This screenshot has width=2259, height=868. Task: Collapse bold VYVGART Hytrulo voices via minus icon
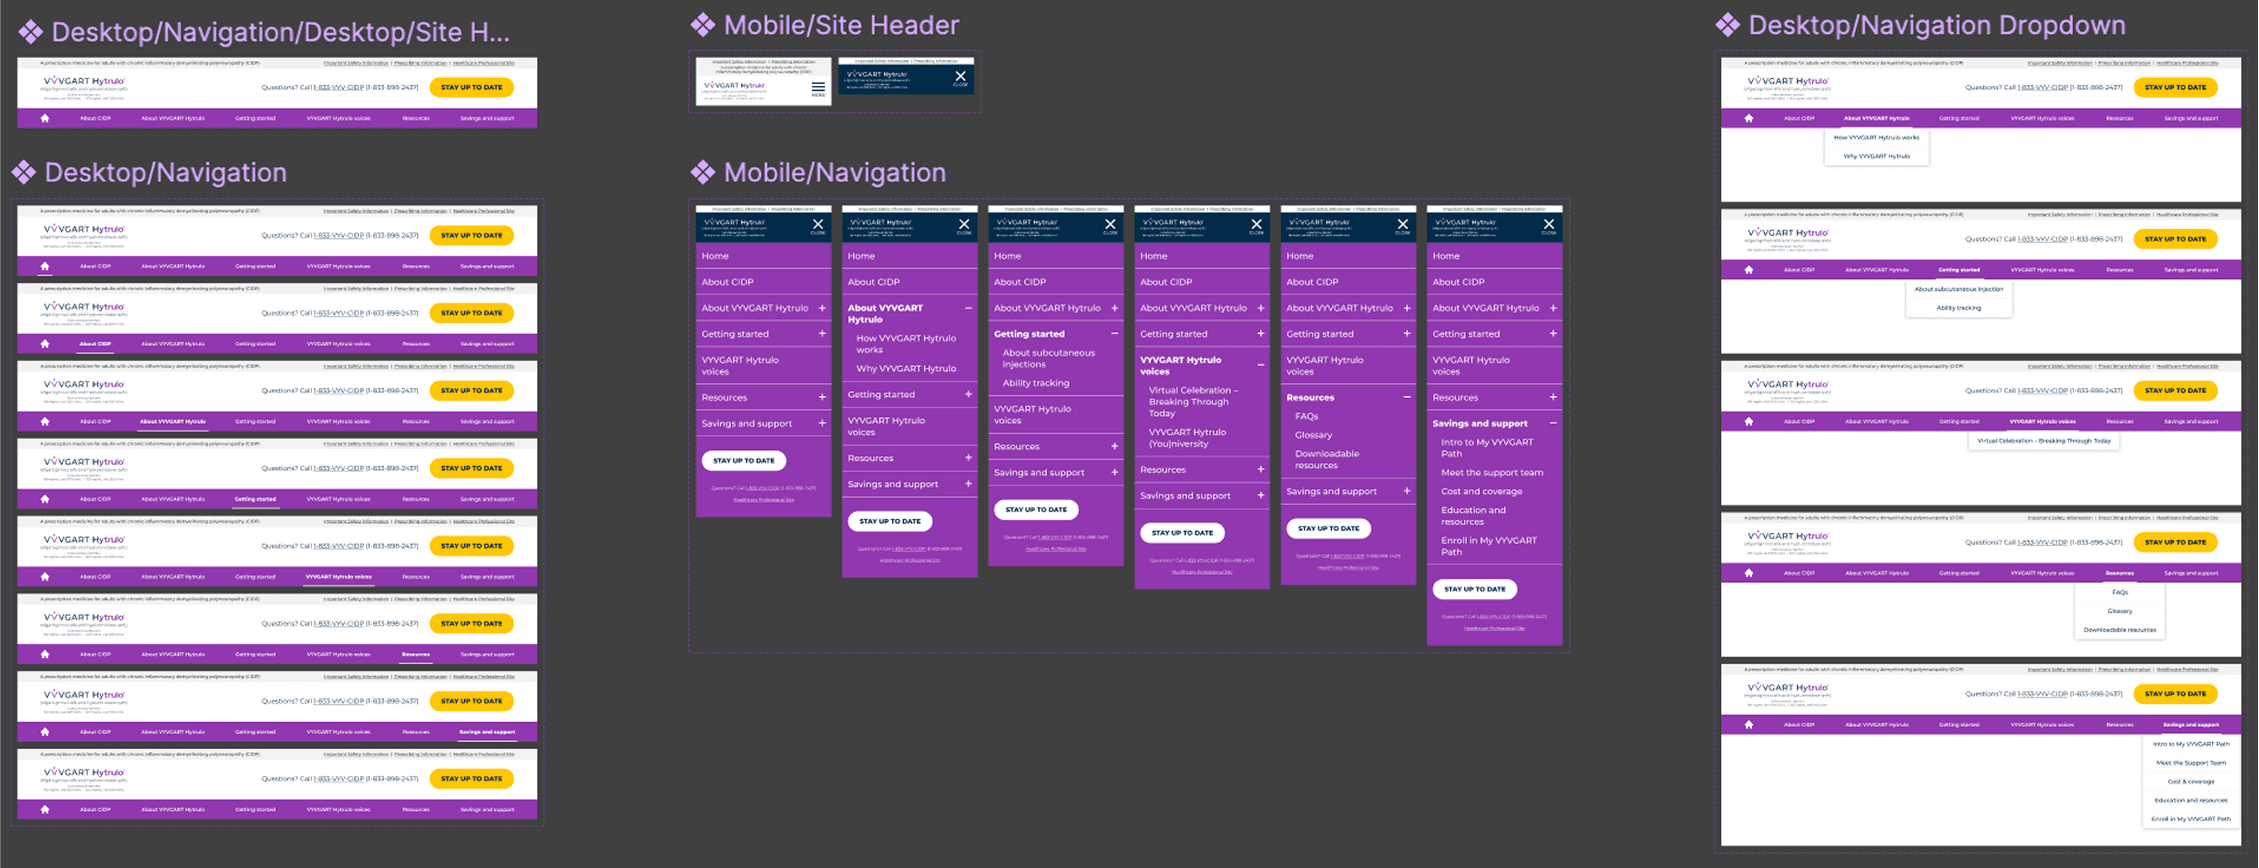[x=1260, y=365]
